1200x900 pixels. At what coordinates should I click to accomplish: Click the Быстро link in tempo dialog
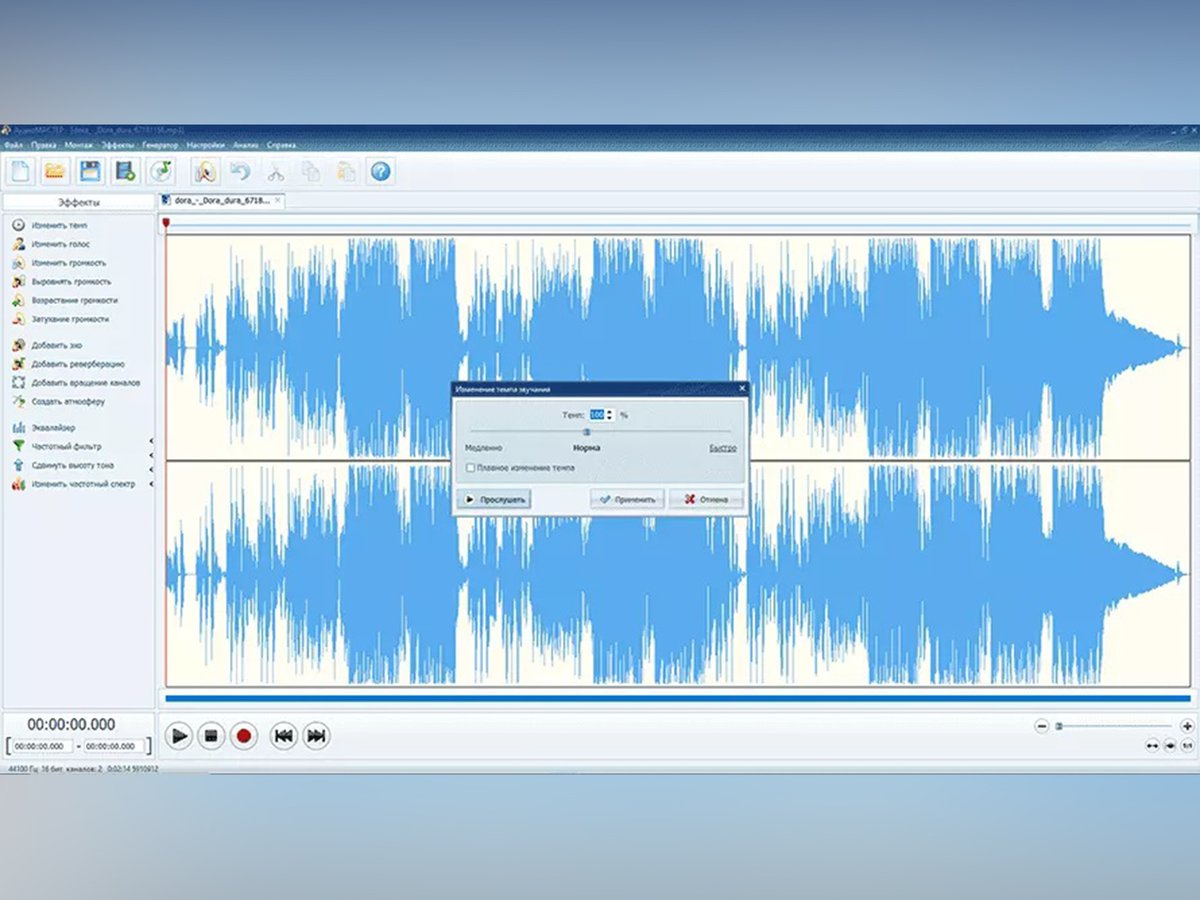pos(723,448)
